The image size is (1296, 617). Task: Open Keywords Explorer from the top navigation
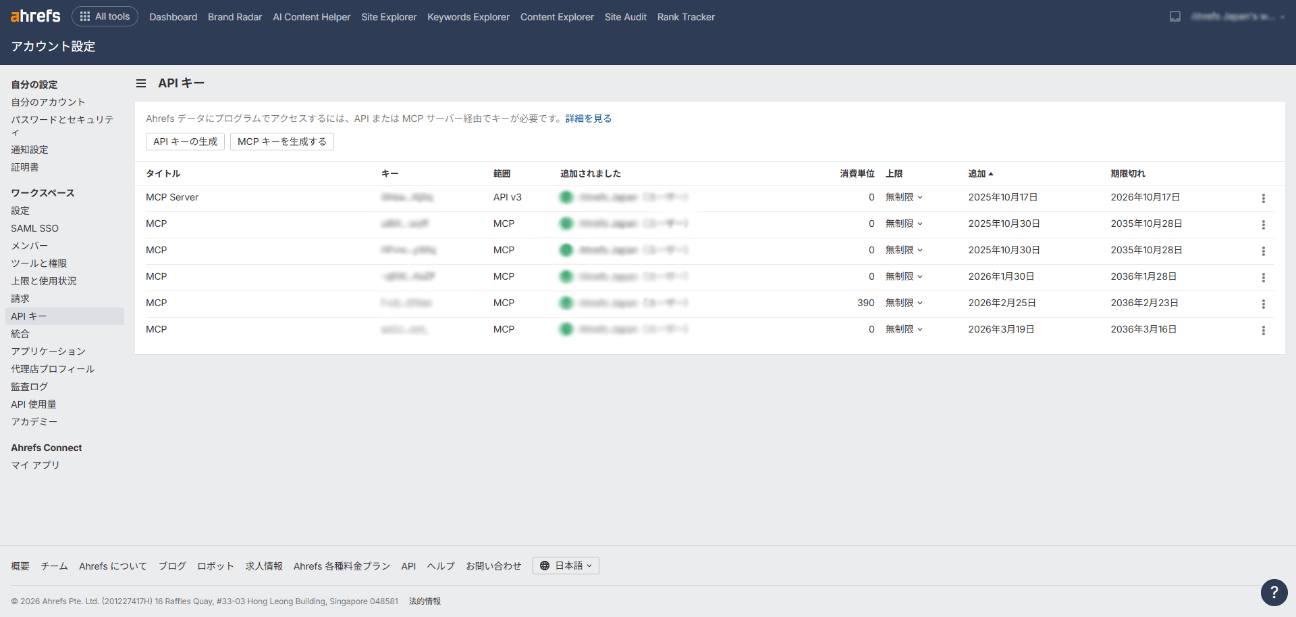point(468,16)
